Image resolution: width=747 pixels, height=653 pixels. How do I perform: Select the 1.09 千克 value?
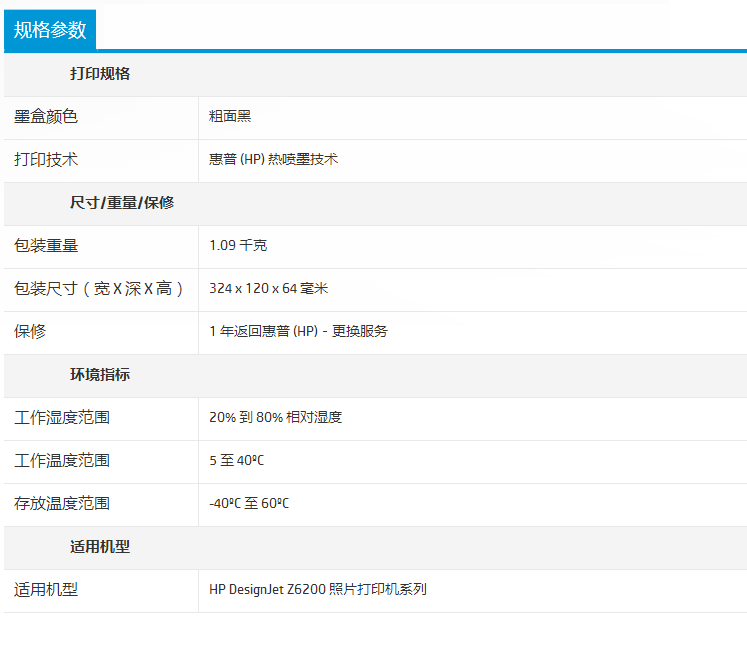point(238,245)
